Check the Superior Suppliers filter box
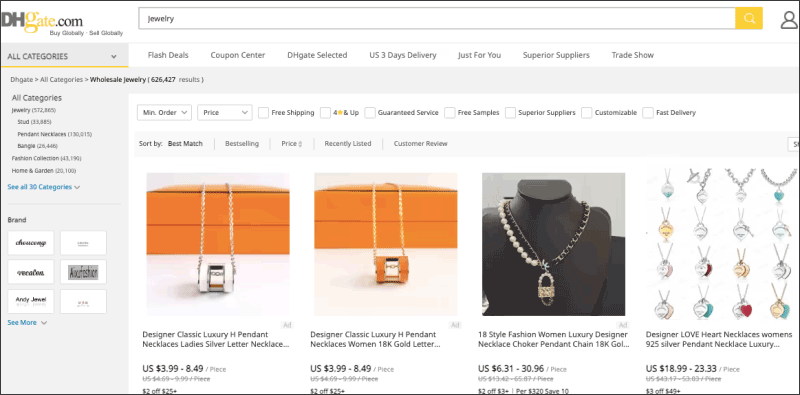Viewport: 800px width, 395px height. coord(510,113)
